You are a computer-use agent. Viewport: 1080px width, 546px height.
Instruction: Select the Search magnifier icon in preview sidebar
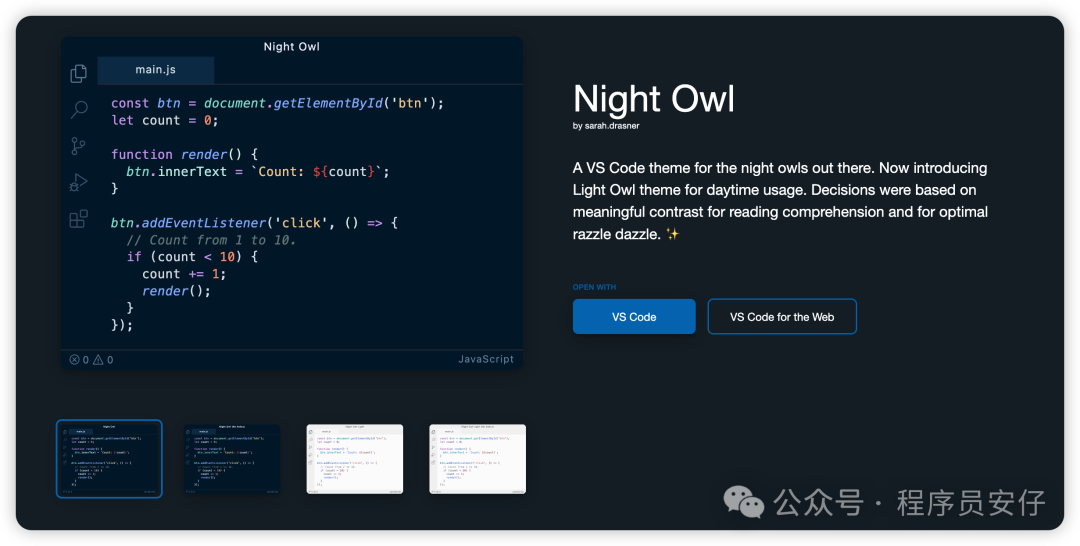point(79,109)
